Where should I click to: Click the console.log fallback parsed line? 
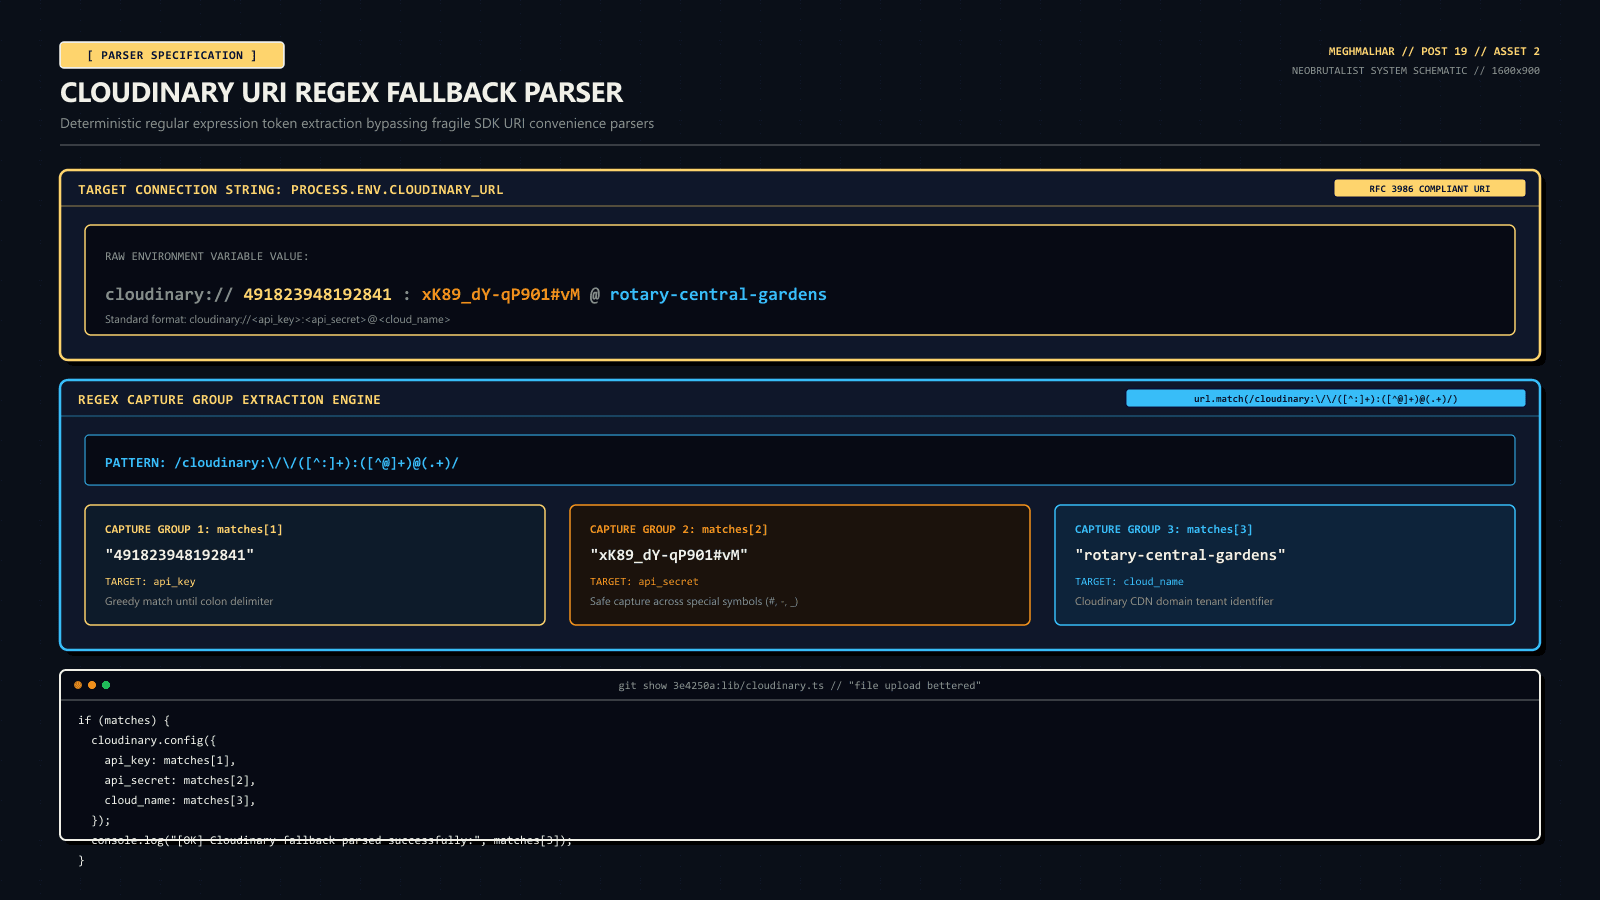332,840
